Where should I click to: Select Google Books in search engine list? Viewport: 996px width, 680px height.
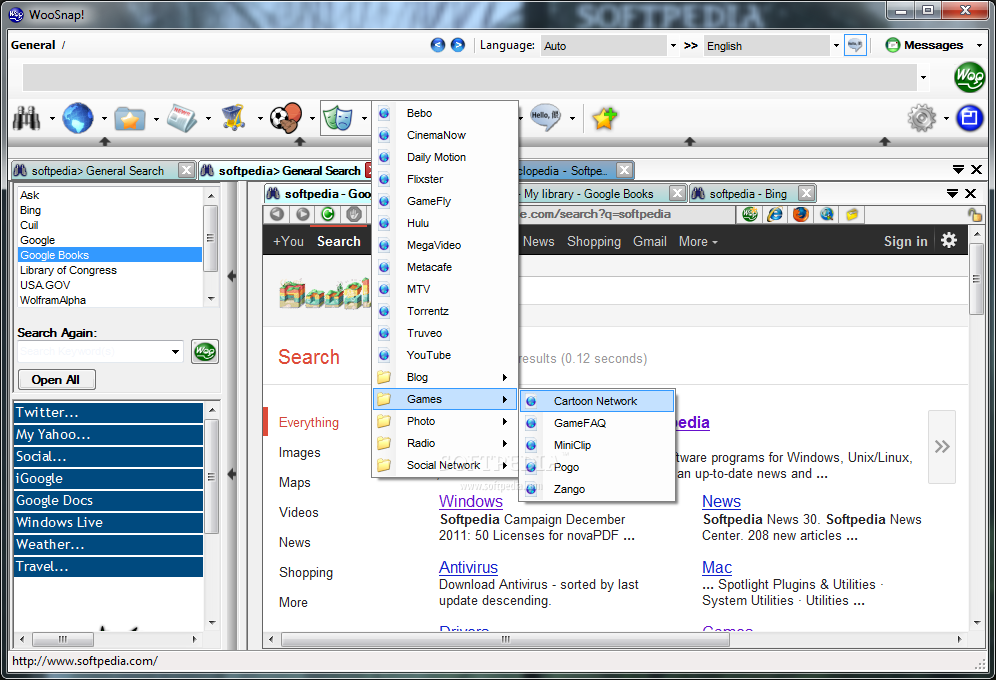point(110,255)
